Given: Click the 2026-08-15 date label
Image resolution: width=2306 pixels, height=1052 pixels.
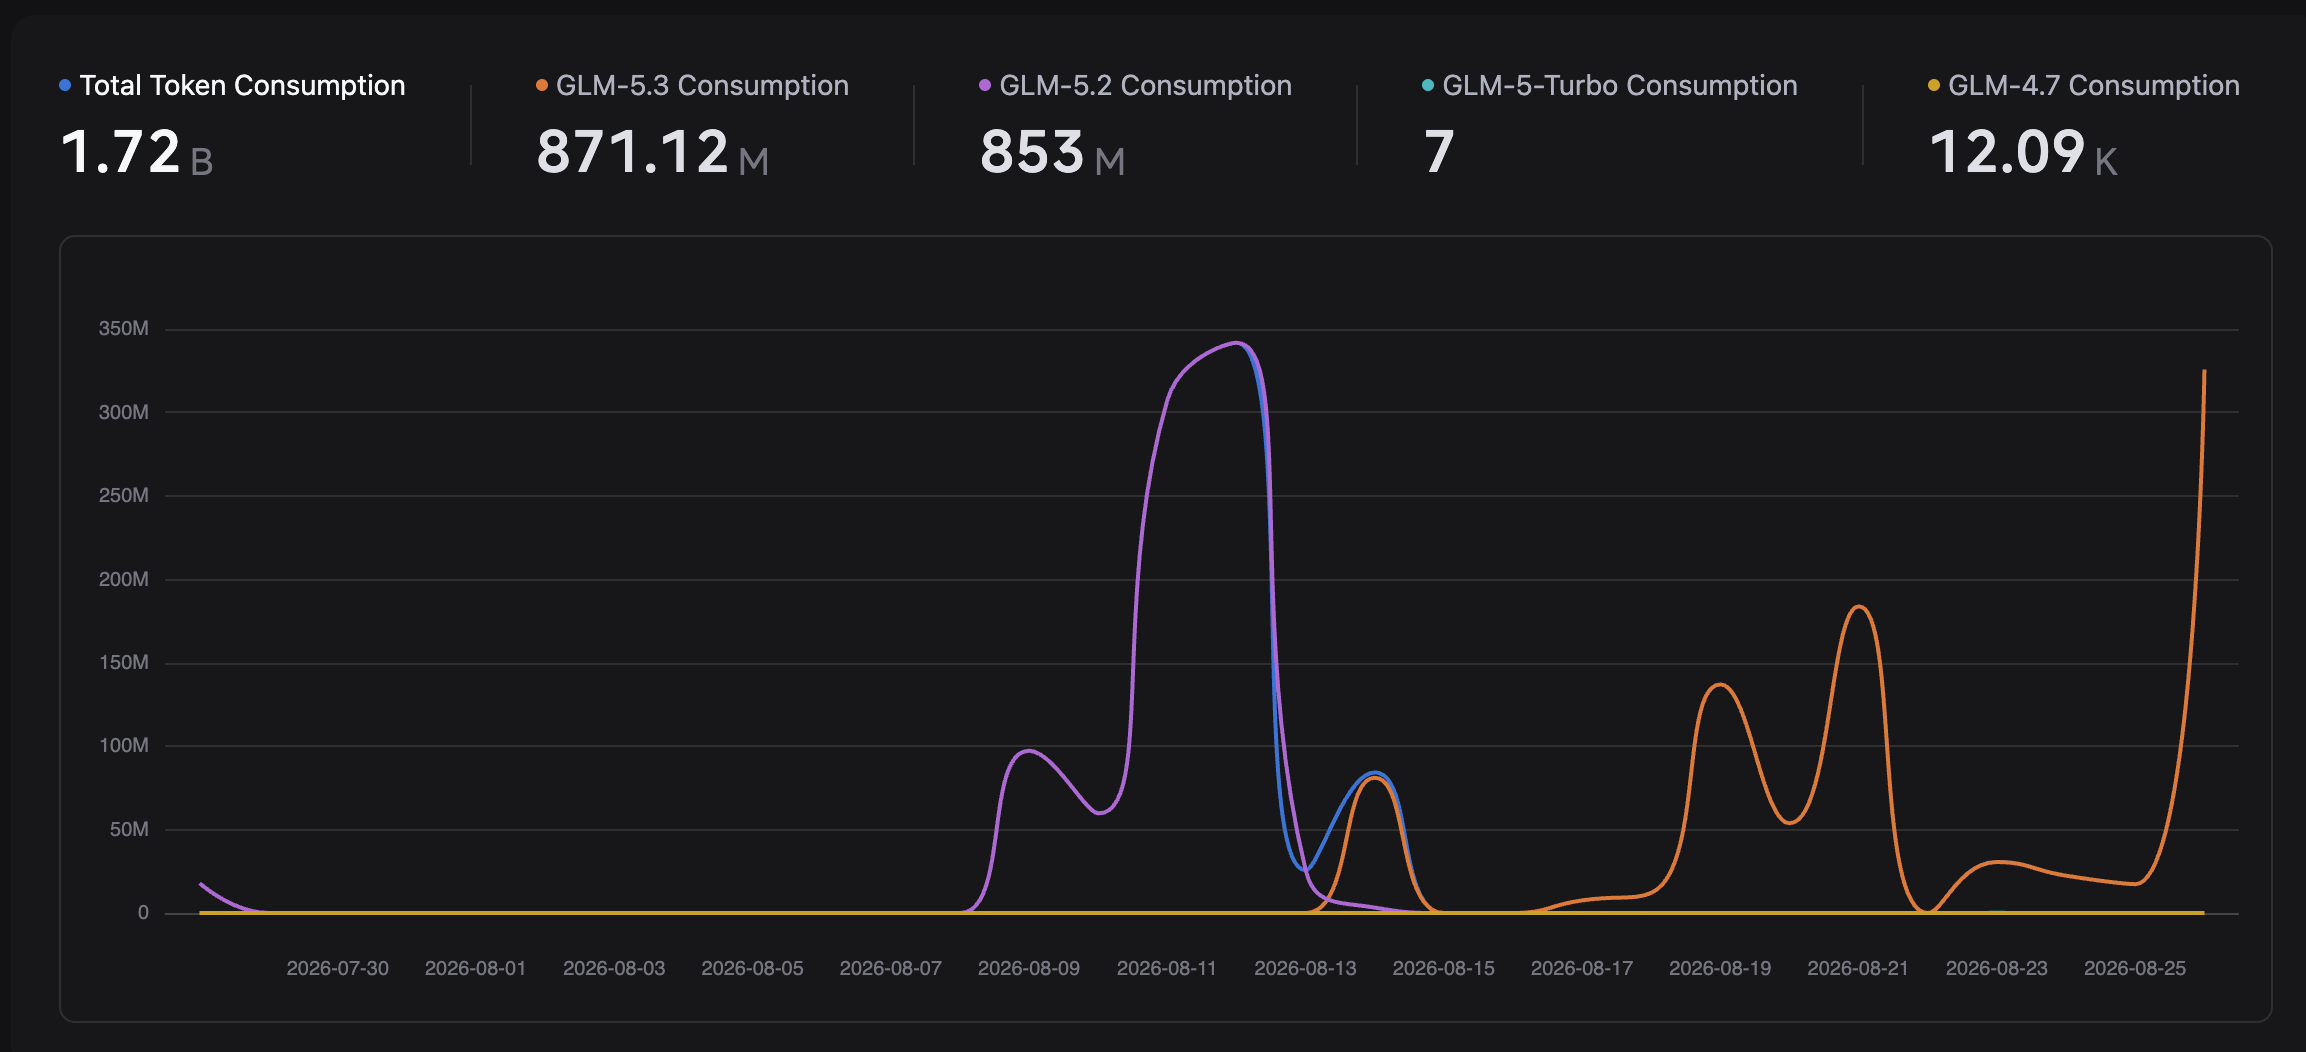Looking at the screenshot, I should [1444, 969].
